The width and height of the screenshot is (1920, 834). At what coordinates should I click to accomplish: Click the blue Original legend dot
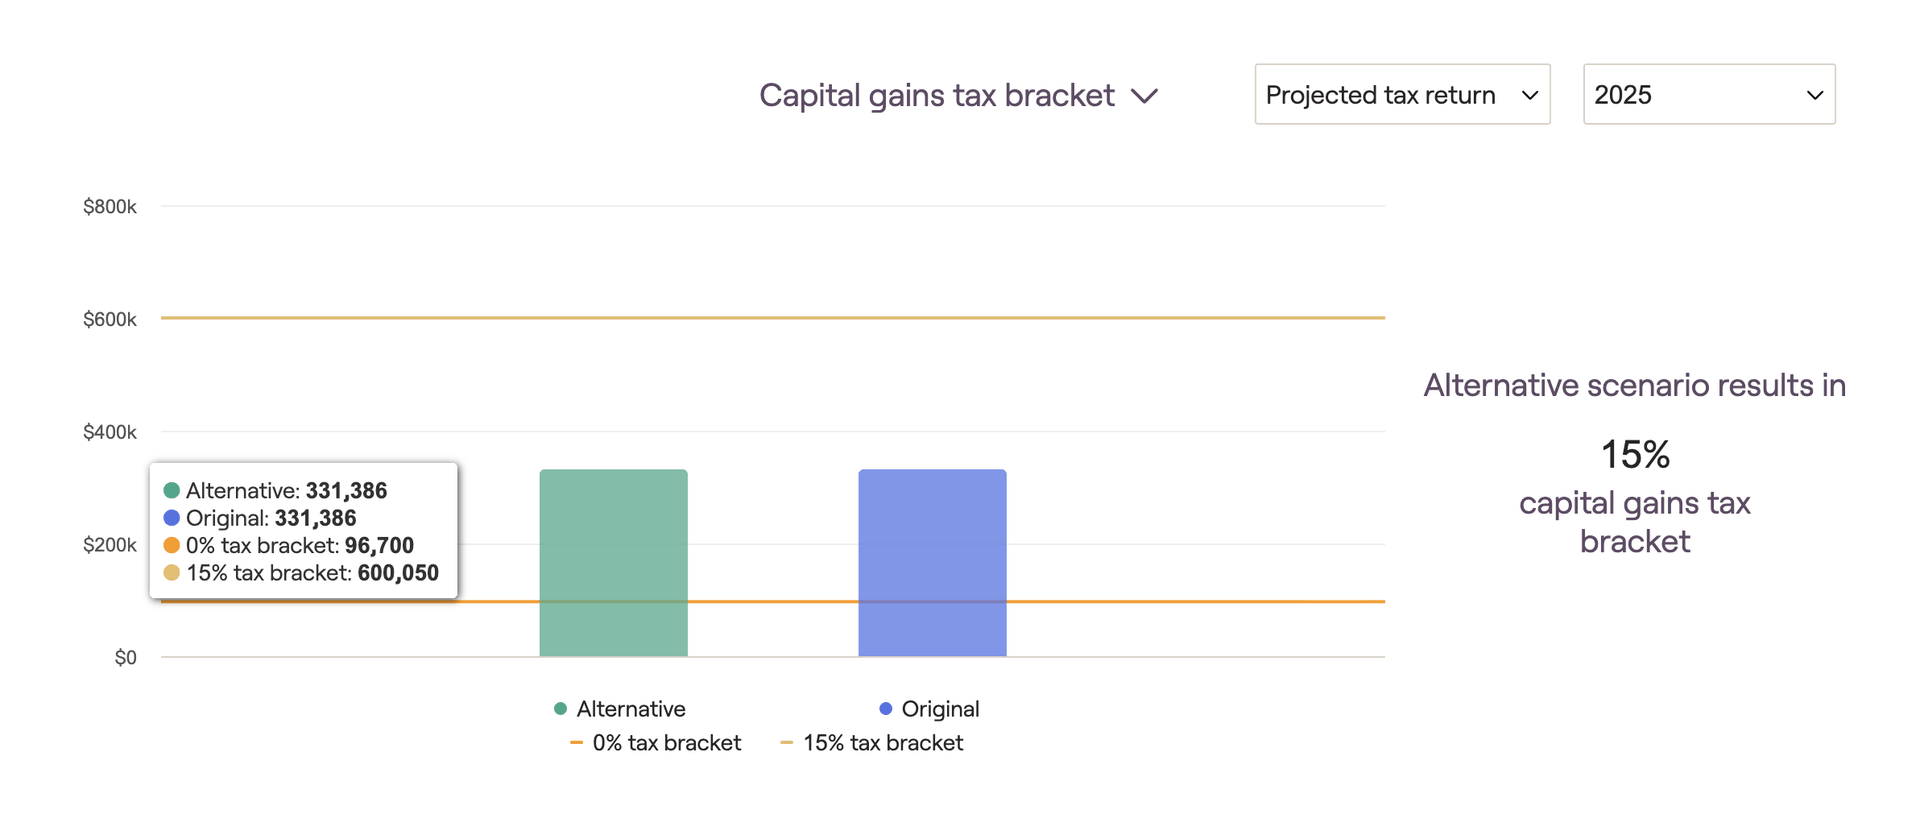[x=885, y=709]
